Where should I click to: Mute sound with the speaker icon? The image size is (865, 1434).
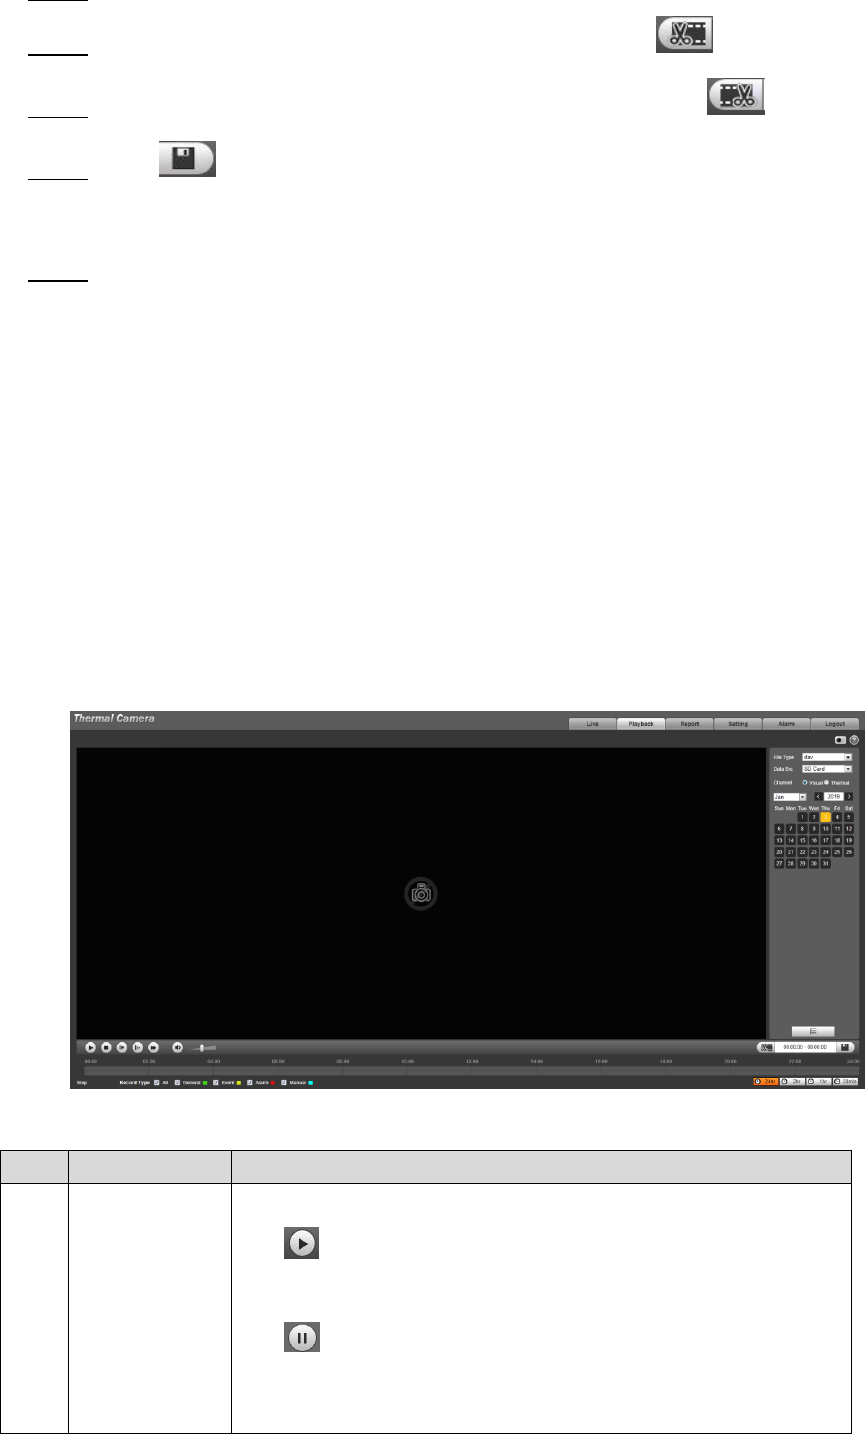tap(178, 1047)
